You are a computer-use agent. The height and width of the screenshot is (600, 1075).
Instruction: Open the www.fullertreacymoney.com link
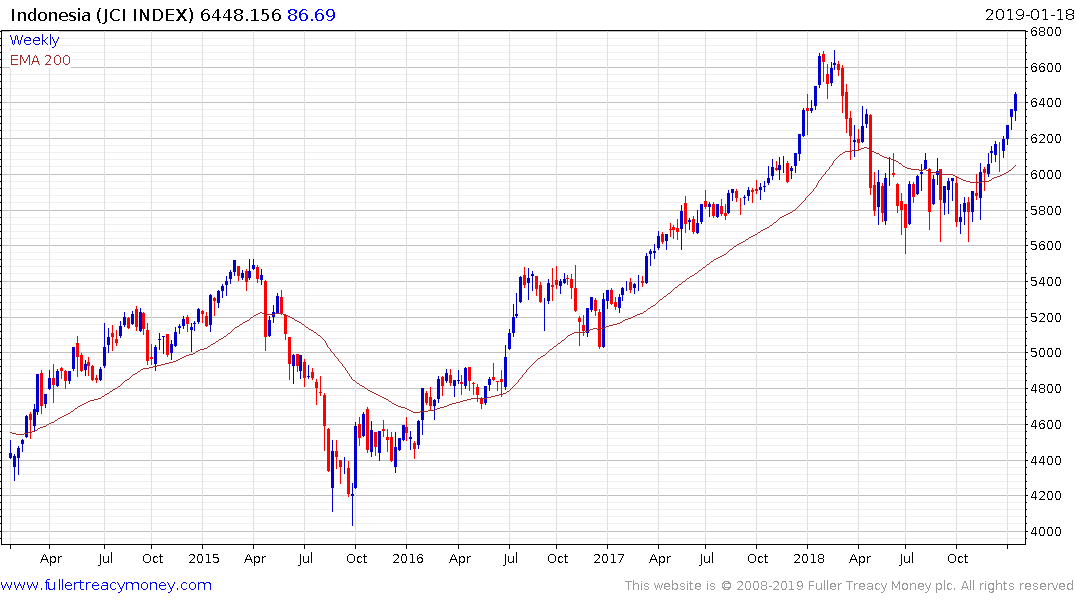[106, 585]
